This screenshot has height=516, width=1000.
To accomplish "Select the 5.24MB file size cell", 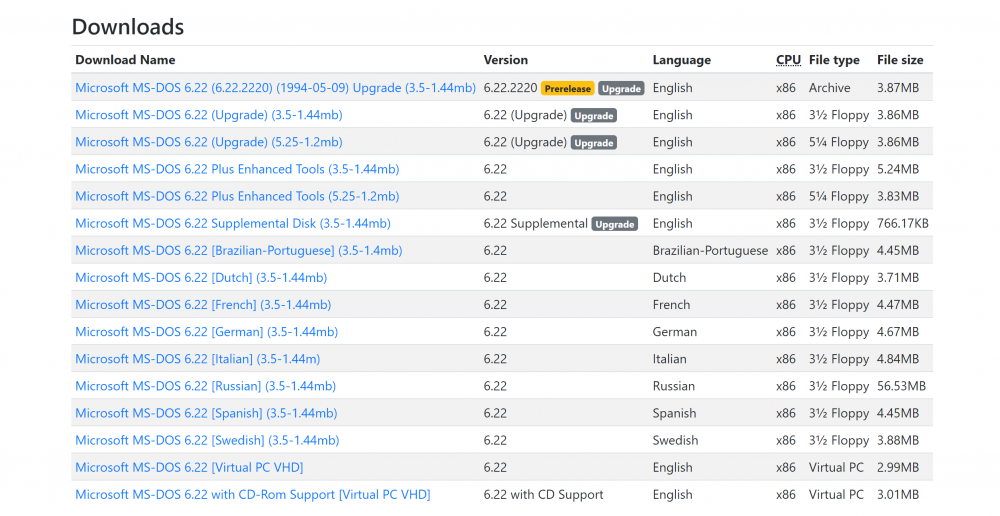I will (898, 170).
